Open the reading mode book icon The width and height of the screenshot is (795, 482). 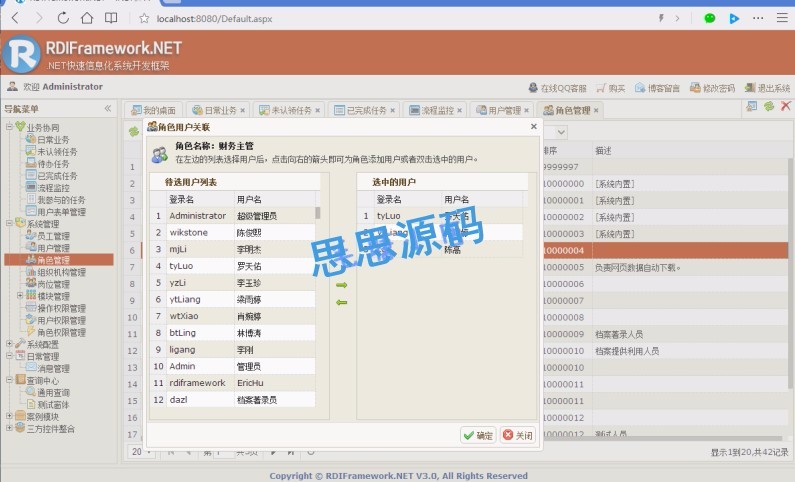click(x=111, y=18)
